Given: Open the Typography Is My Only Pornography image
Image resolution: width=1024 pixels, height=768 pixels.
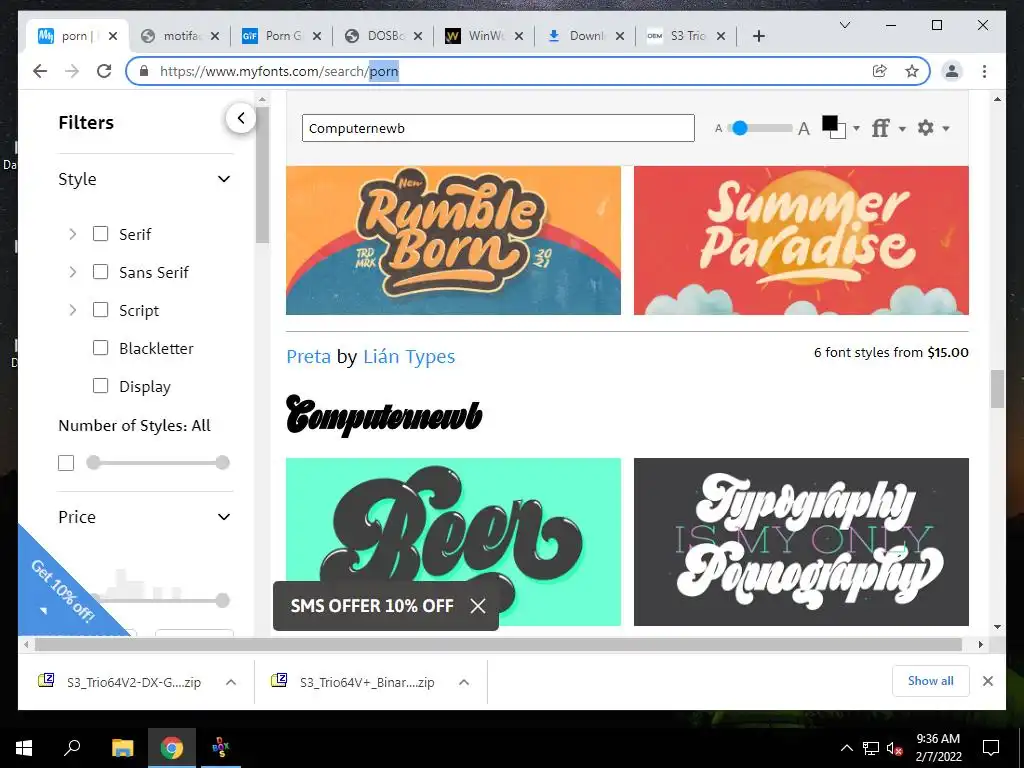Looking at the screenshot, I should pos(801,541).
